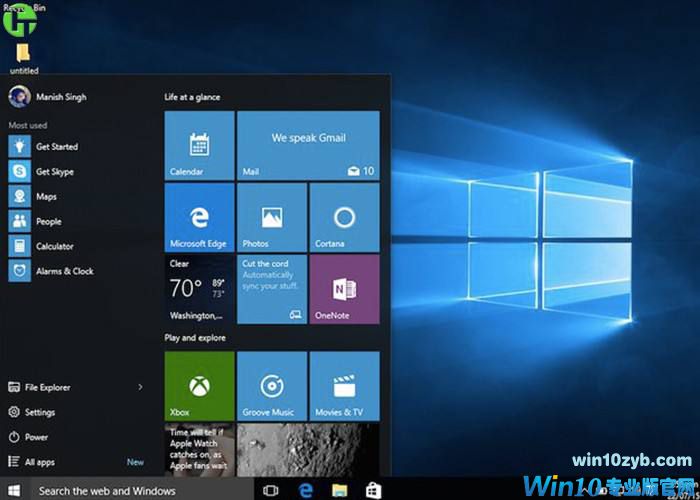The width and height of the screenshot is (700, 500).
Task: Open File Explorer from Start menu
Action: (39, 388)
